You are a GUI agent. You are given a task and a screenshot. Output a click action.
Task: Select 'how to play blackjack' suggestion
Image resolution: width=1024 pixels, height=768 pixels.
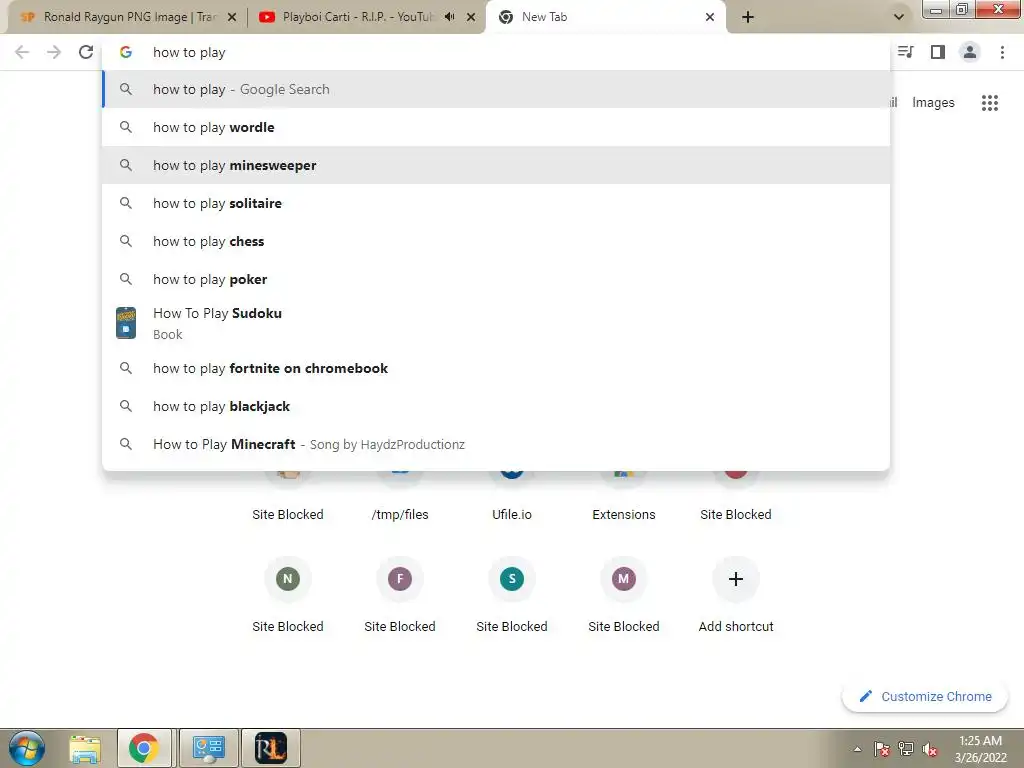(x=496, y=406)
